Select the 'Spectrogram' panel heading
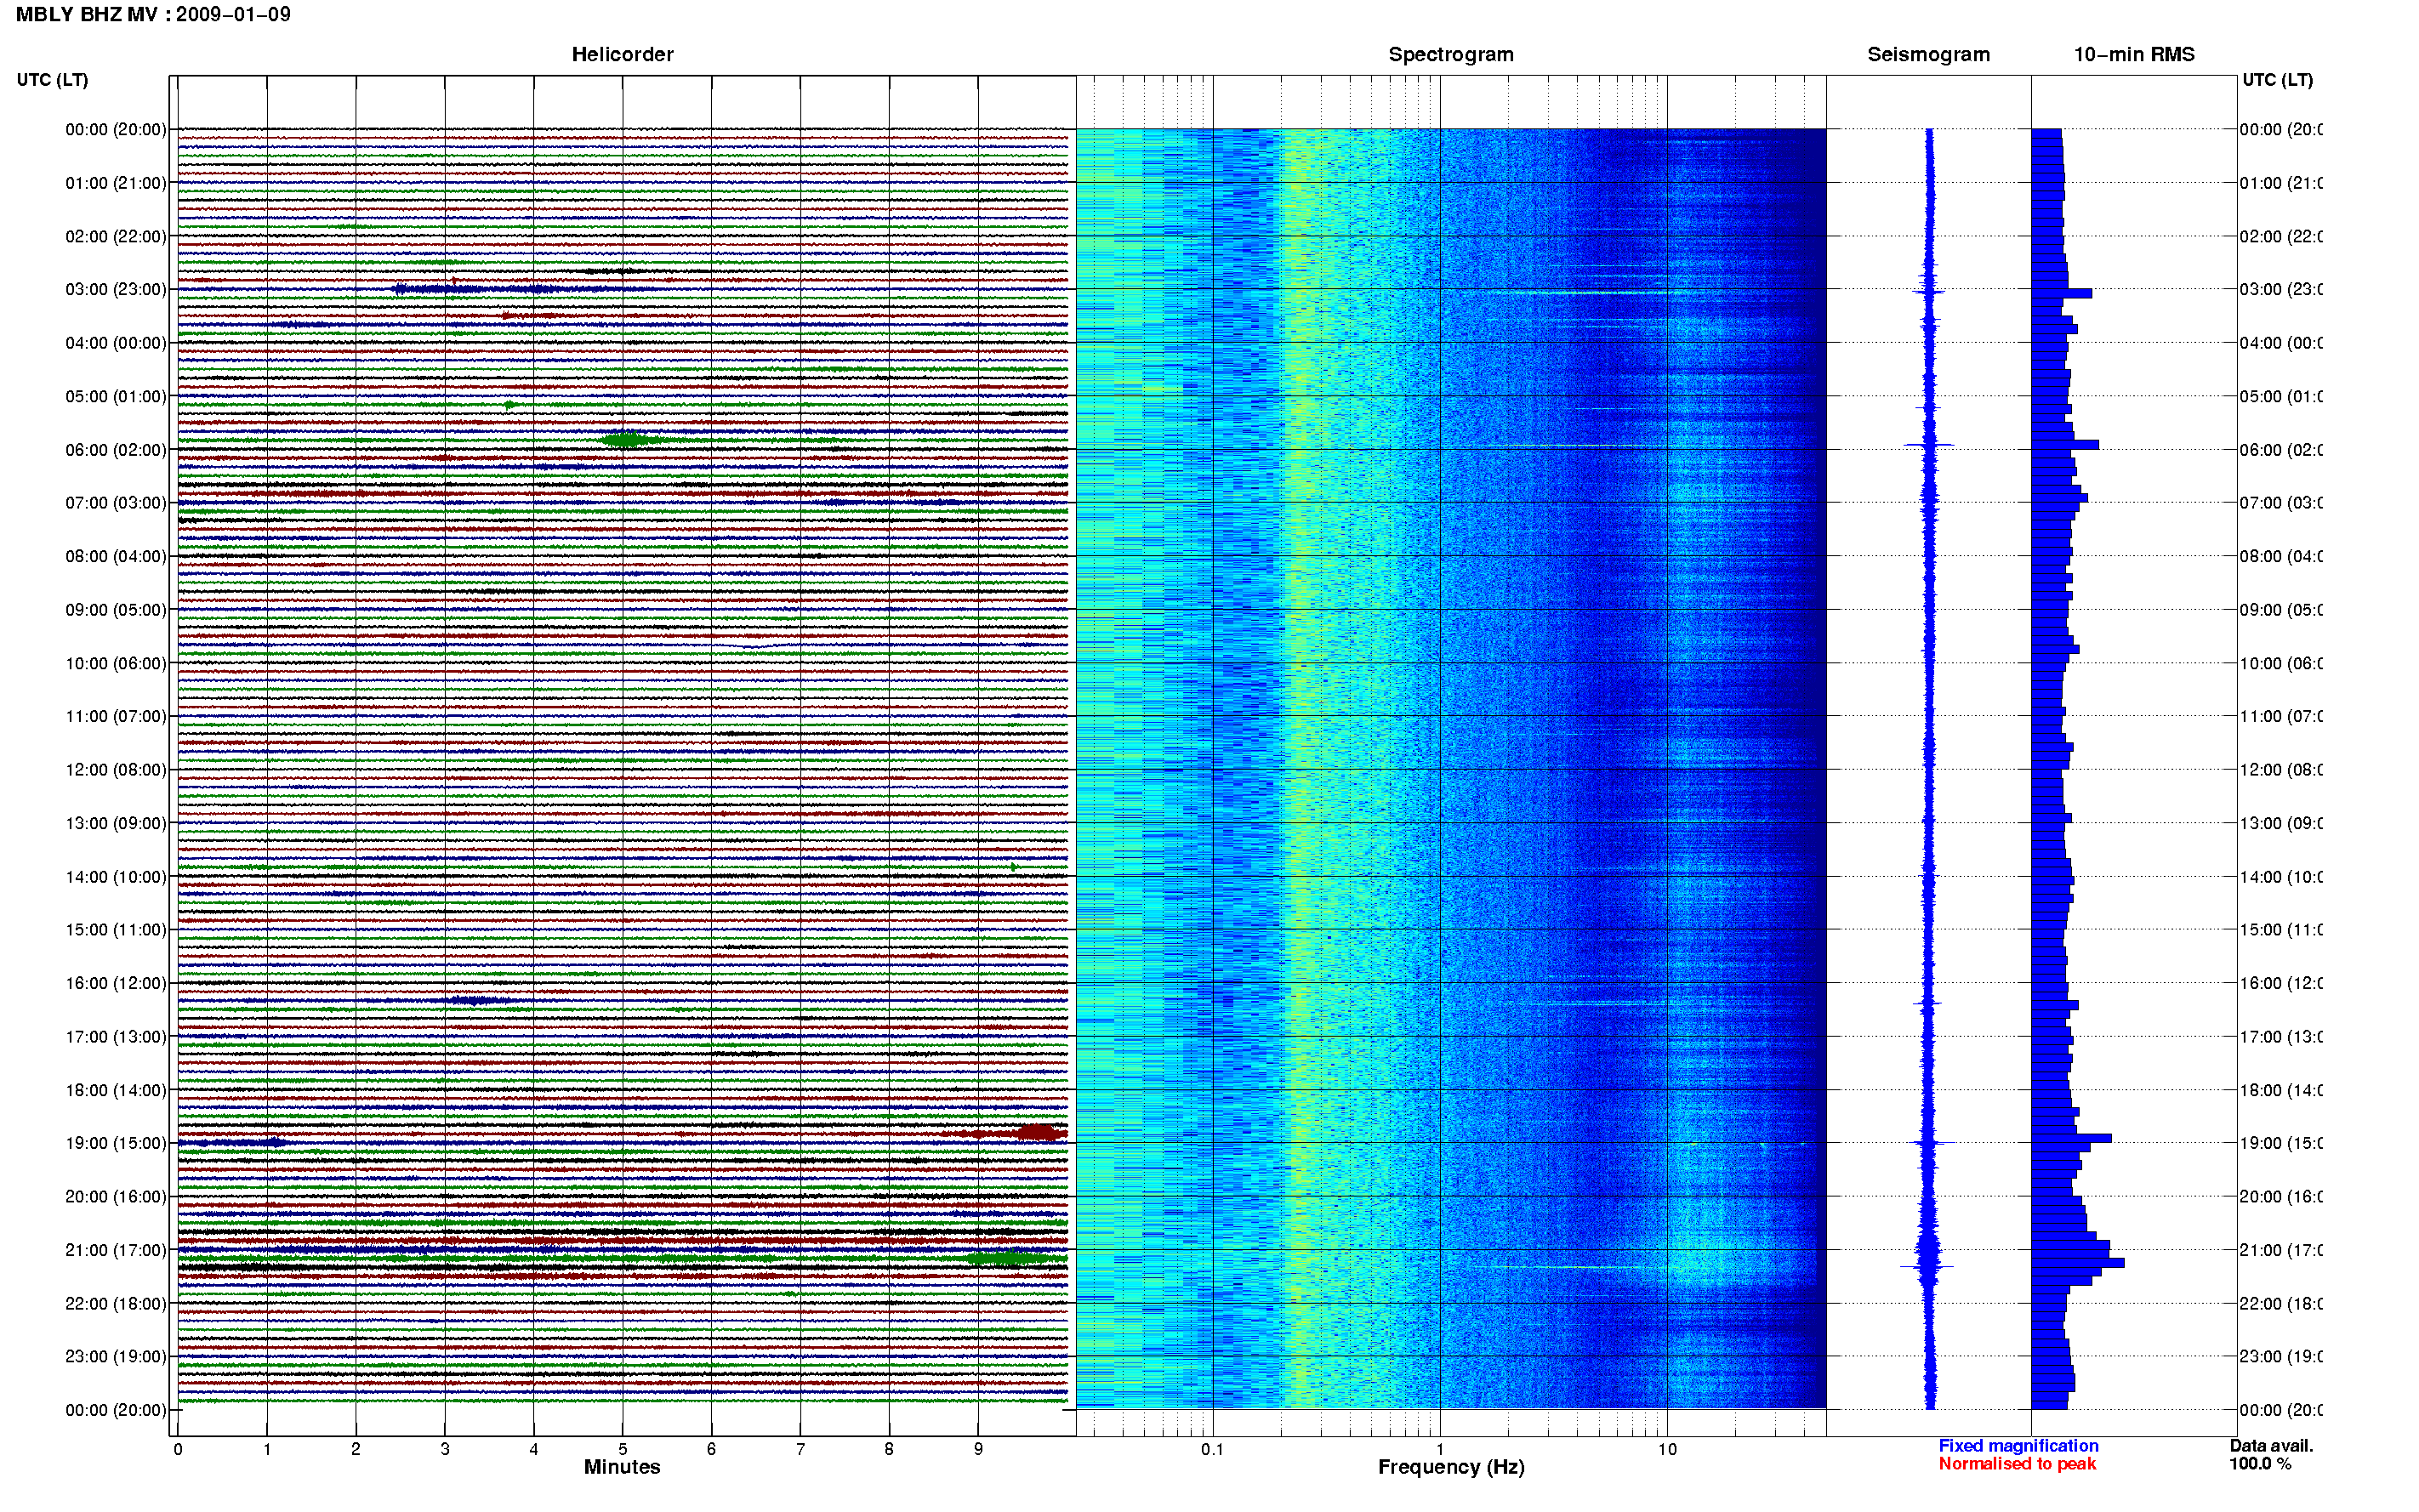 [1451, 55]
